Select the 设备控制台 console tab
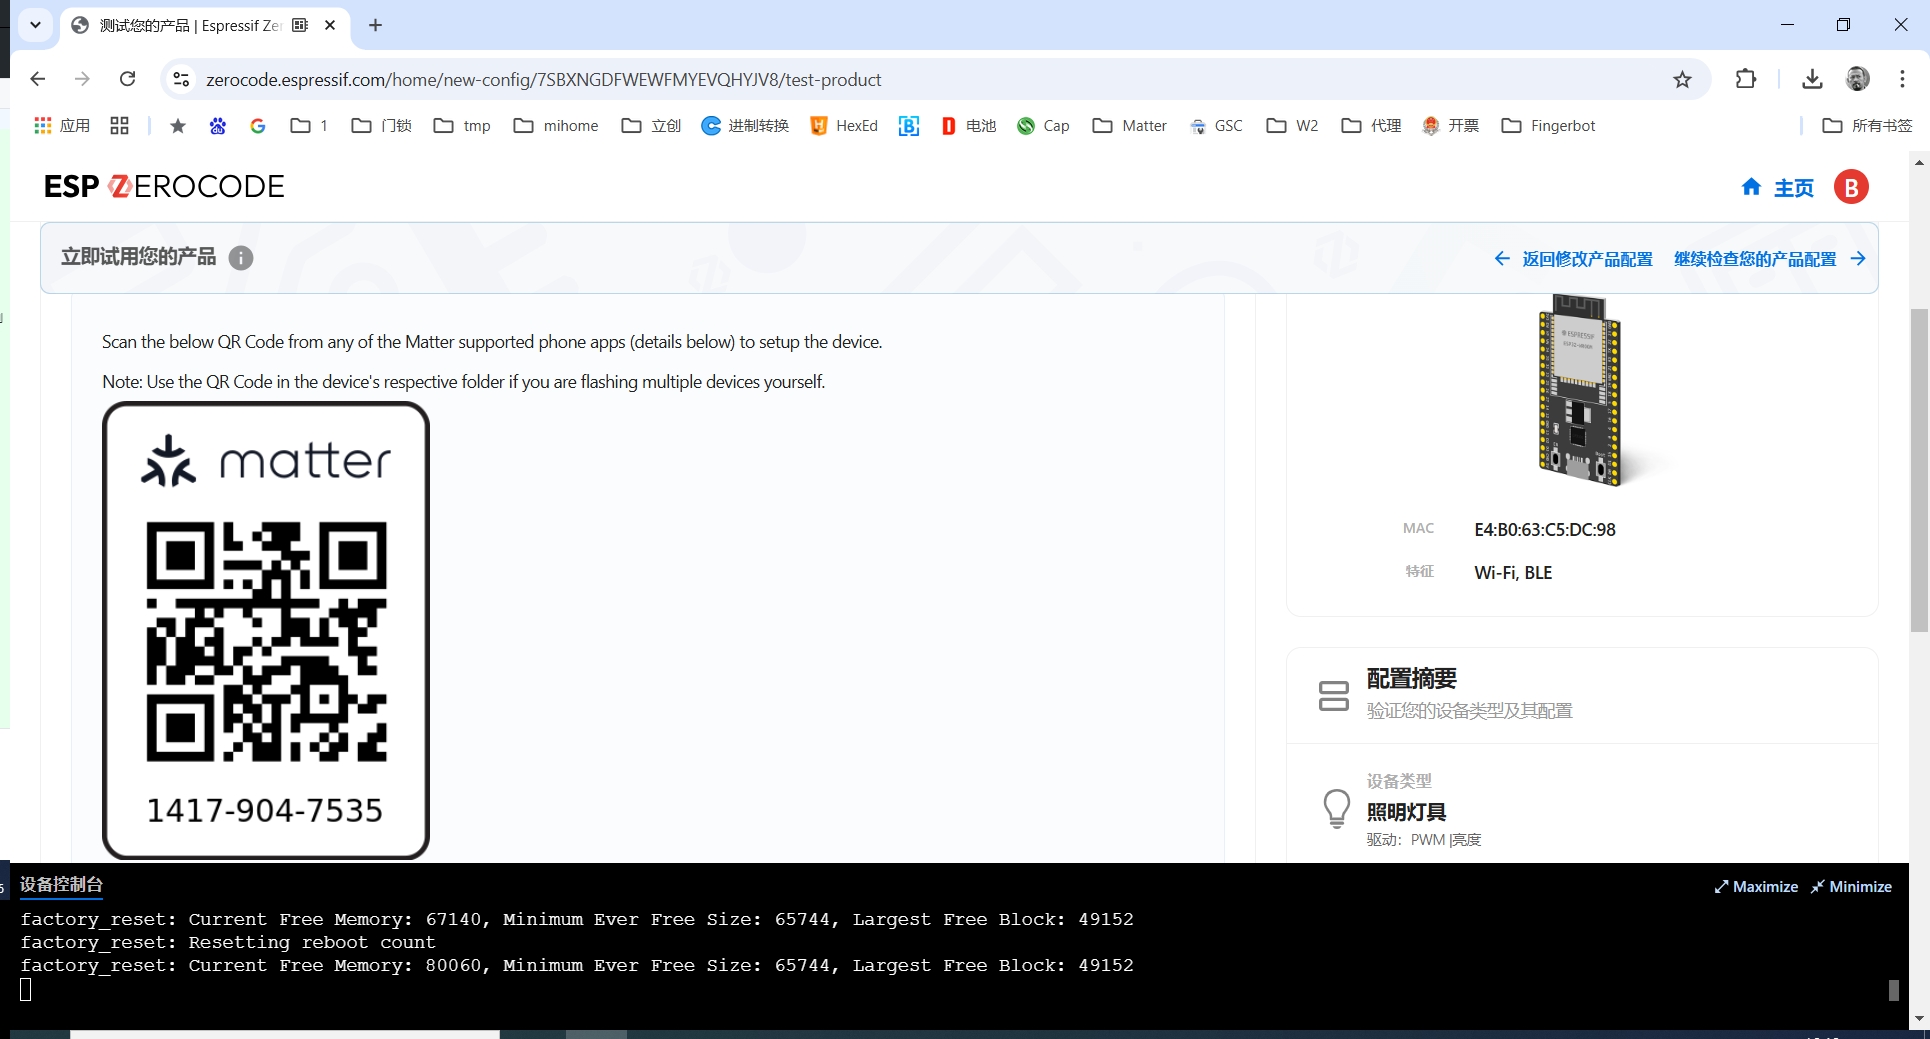Screen dimensions: 1930x1039 coord(61,885)
